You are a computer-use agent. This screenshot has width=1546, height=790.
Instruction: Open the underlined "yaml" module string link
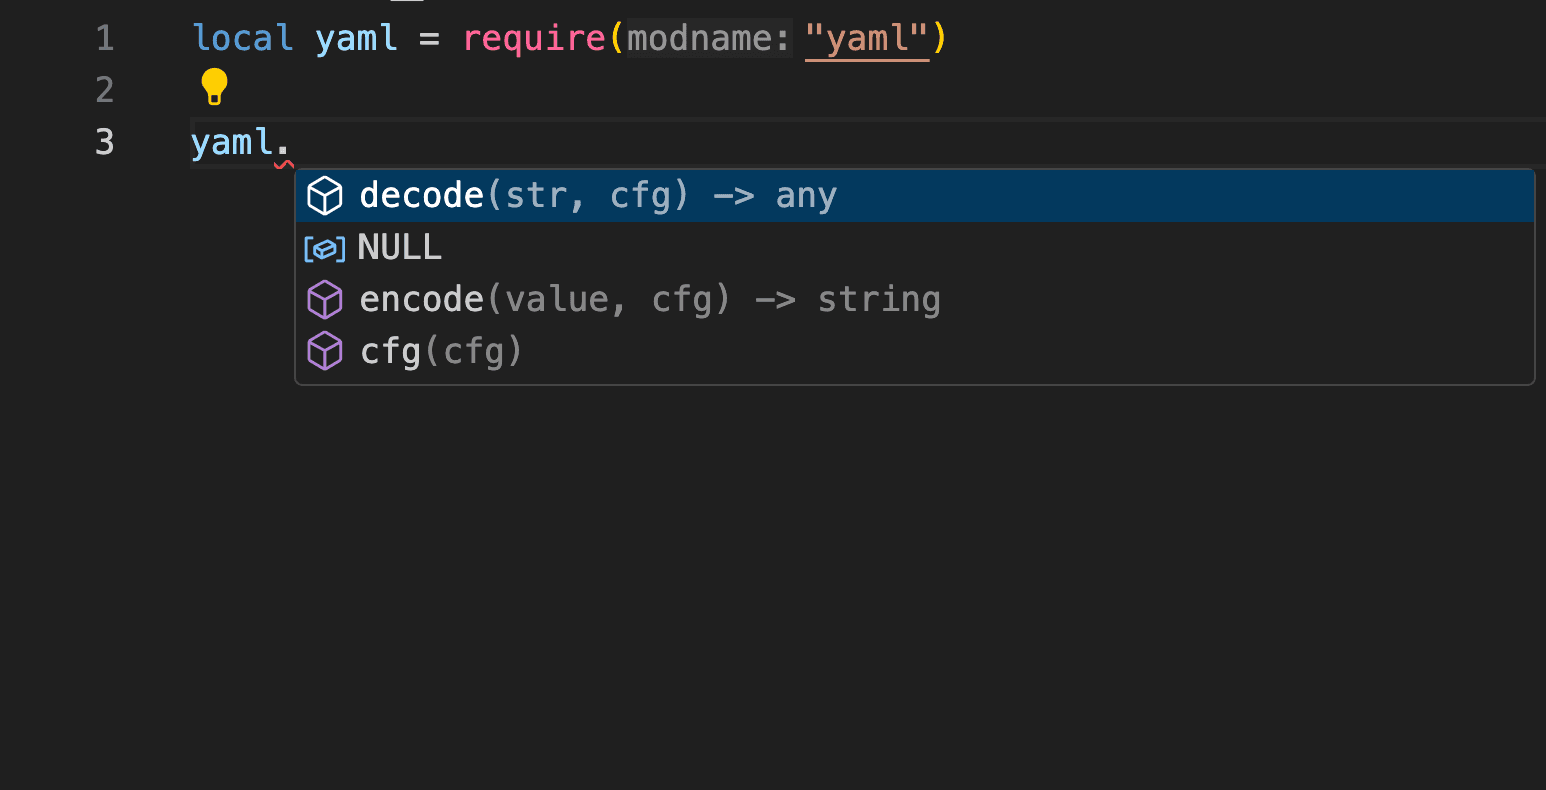[x=867, y=39]
